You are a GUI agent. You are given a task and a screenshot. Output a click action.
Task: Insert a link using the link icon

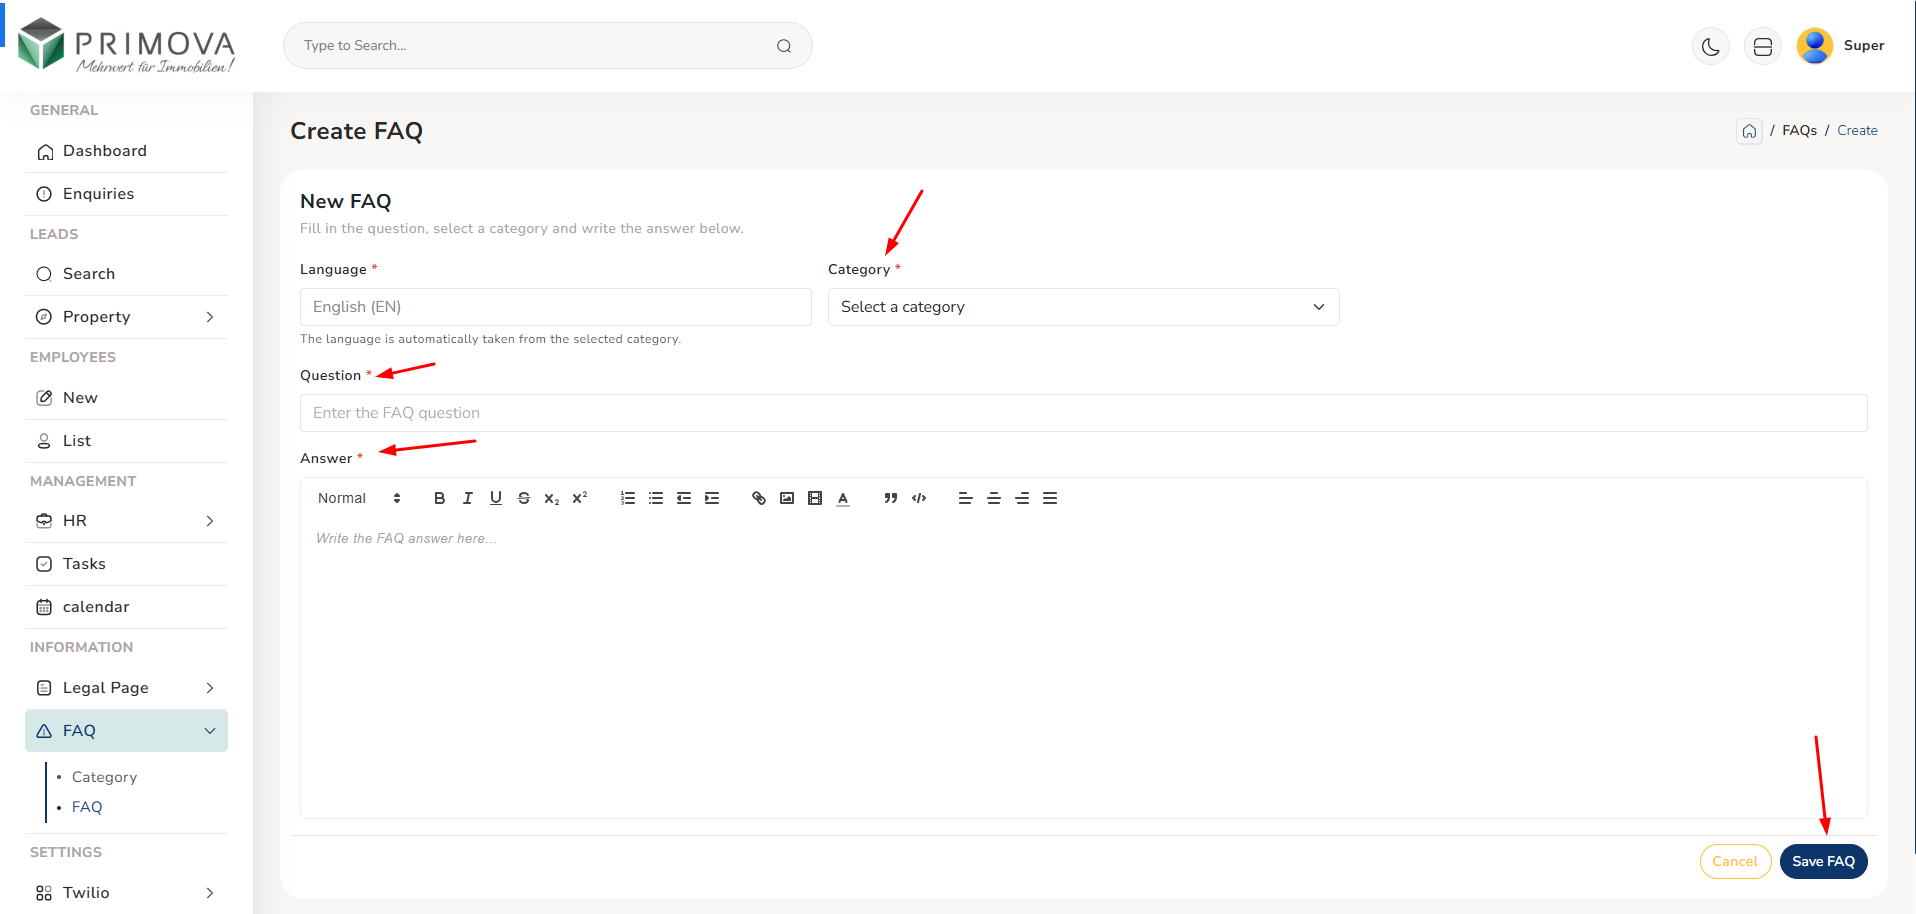coord(759,498)
